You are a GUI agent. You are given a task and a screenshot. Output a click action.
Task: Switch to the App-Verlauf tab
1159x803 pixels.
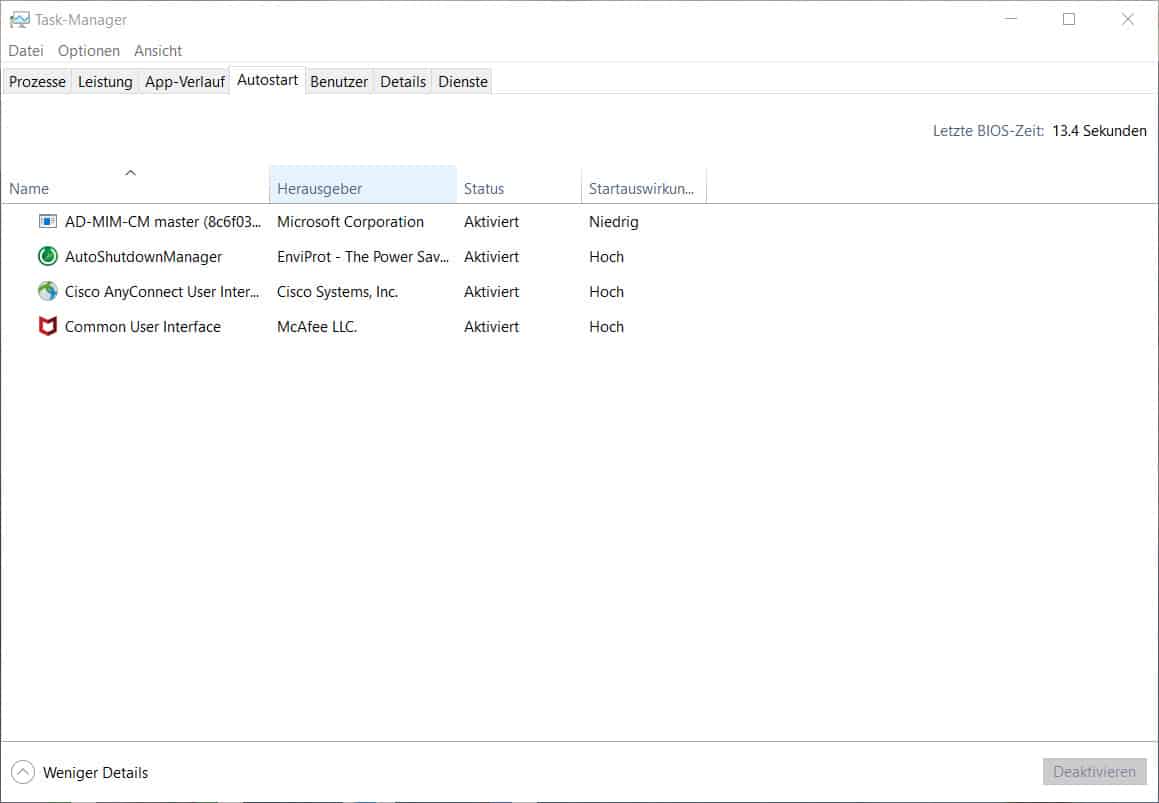[x=184, y=81]
